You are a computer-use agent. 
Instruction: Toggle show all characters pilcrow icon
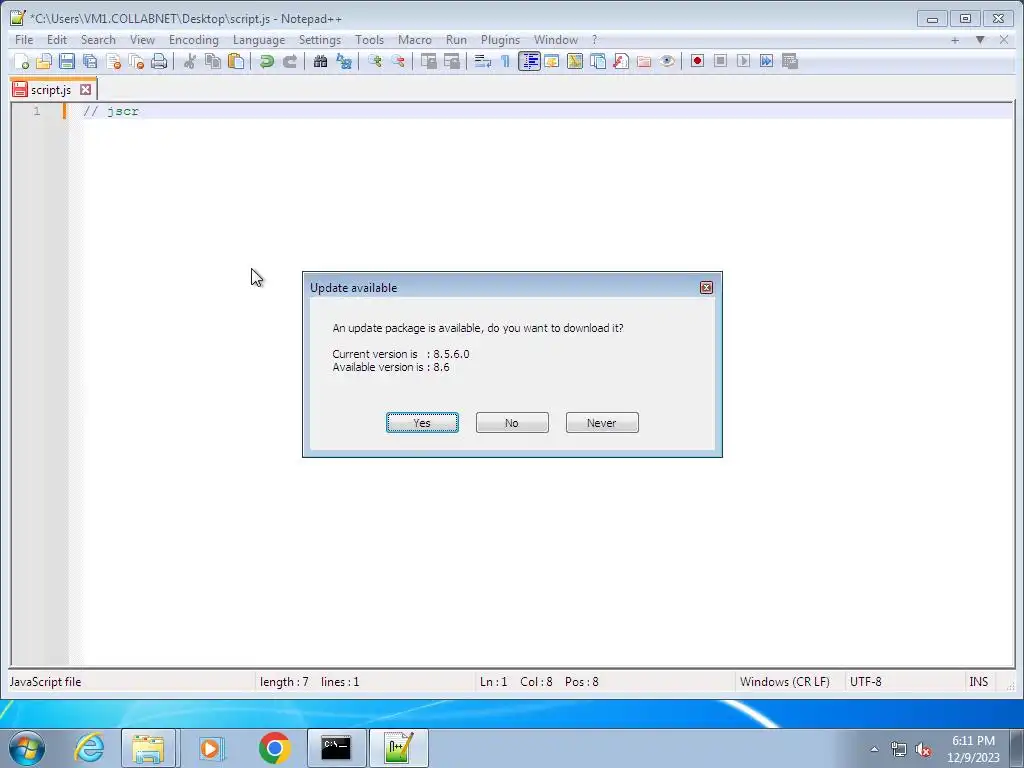coord(505,61)
